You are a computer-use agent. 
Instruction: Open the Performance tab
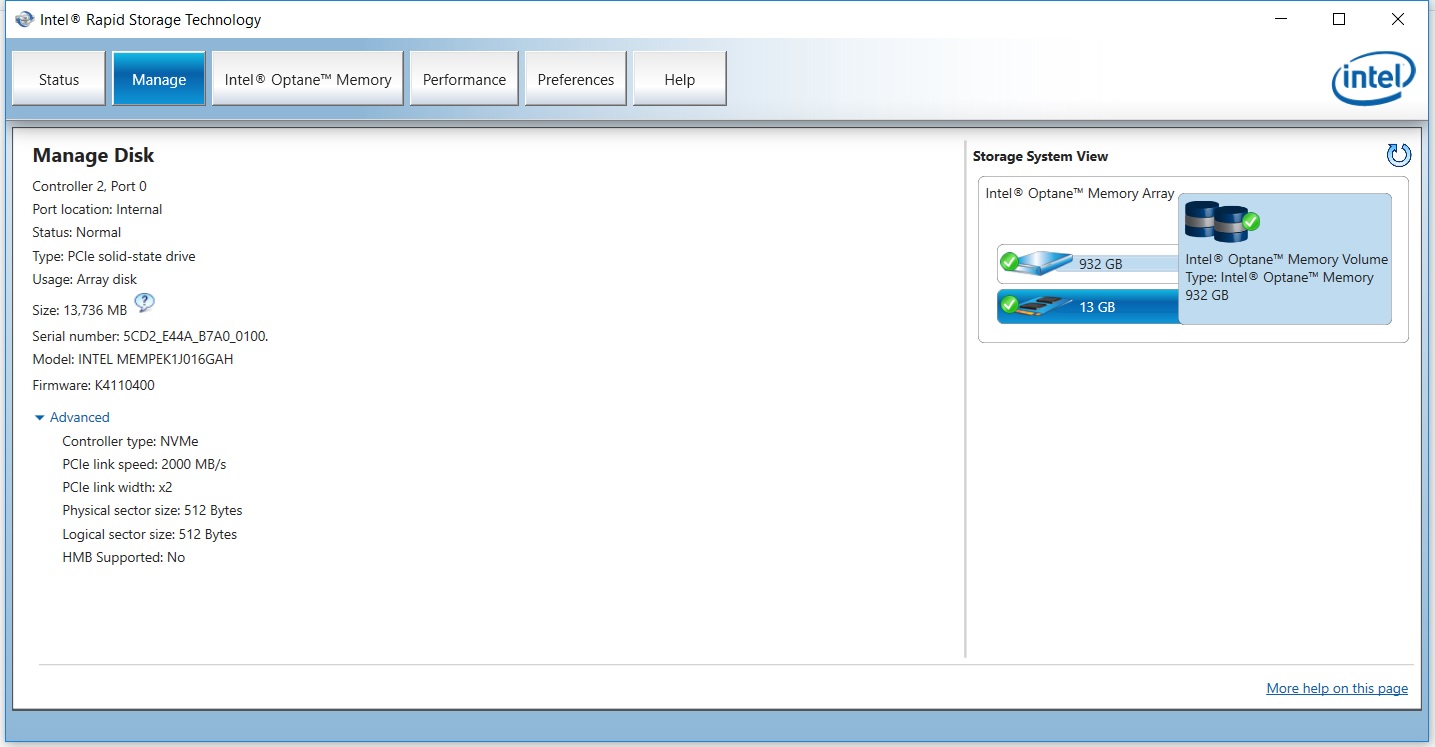464,79
